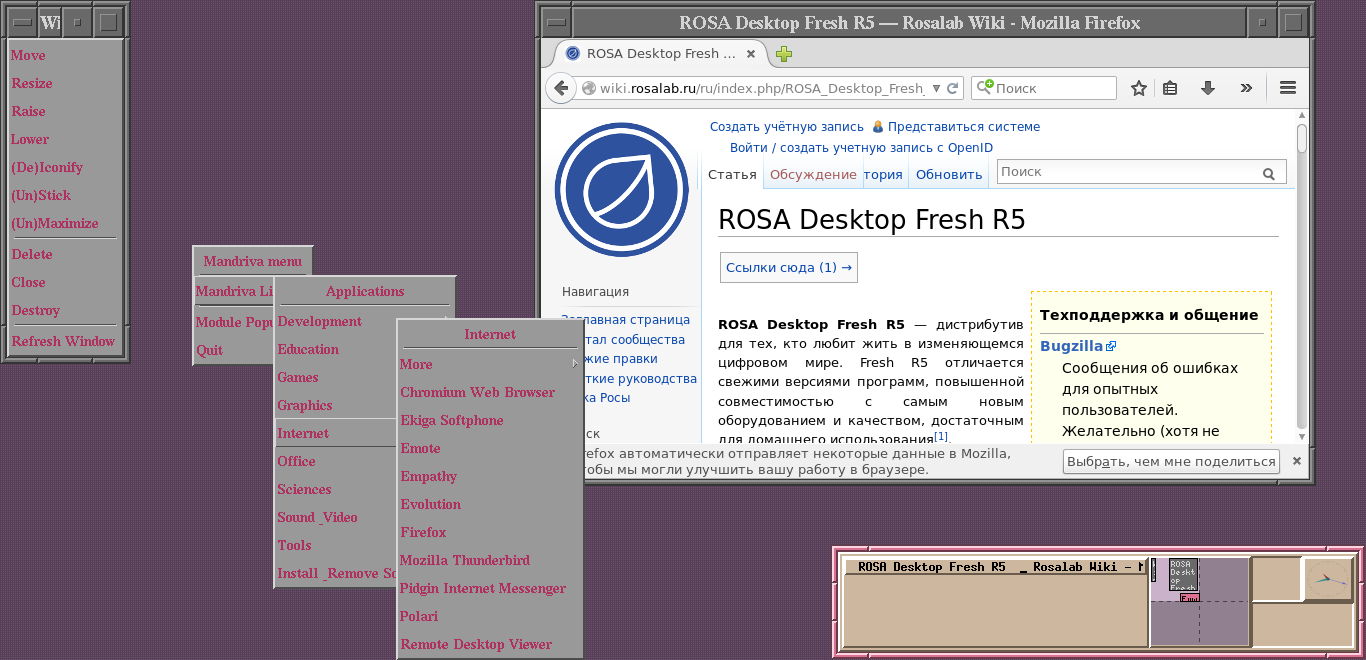
Task: Launch Ekiga Softphone from menu
Action: coord(490,421)
